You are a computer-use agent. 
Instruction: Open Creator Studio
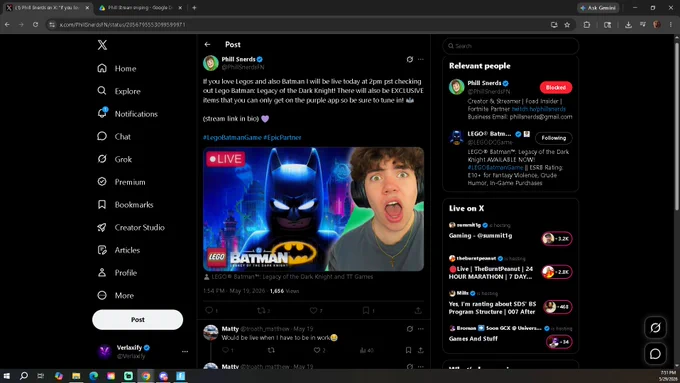[131, 227]
